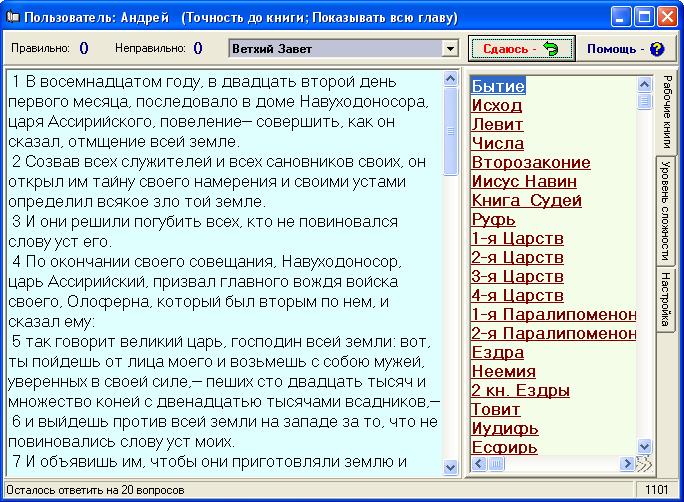684x502 pixels.
Task: Select Книга Судей book
Action: (x=527, y=200)
